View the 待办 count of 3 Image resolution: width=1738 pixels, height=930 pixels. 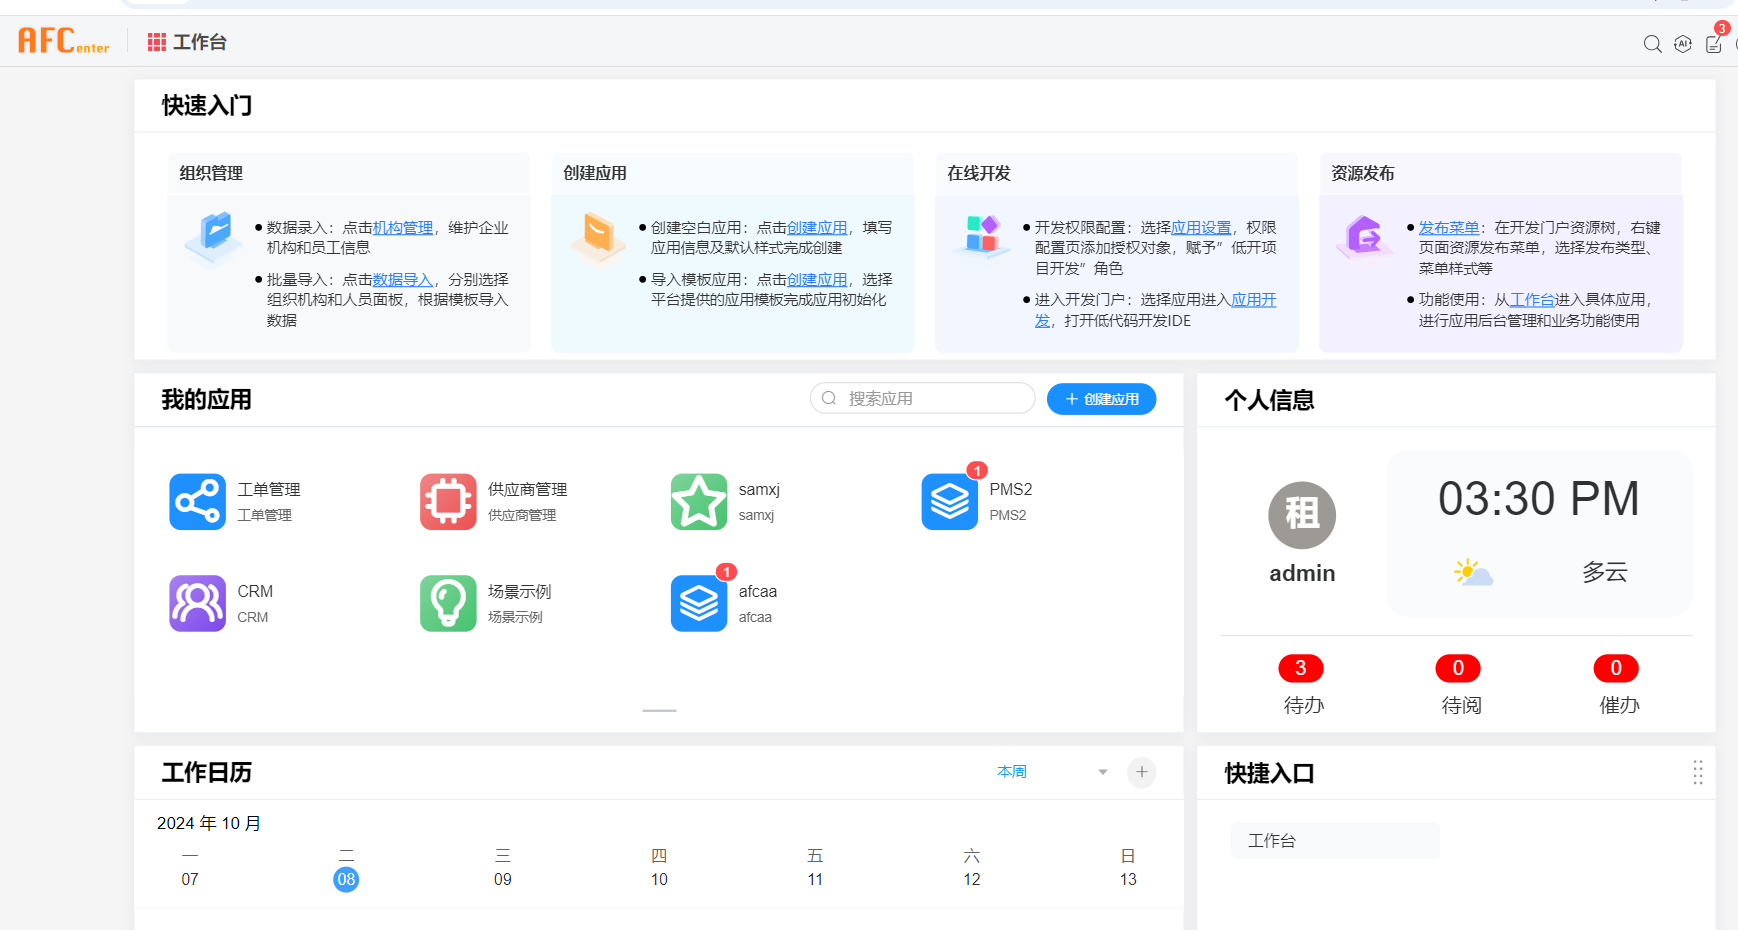pos(1301,668)
